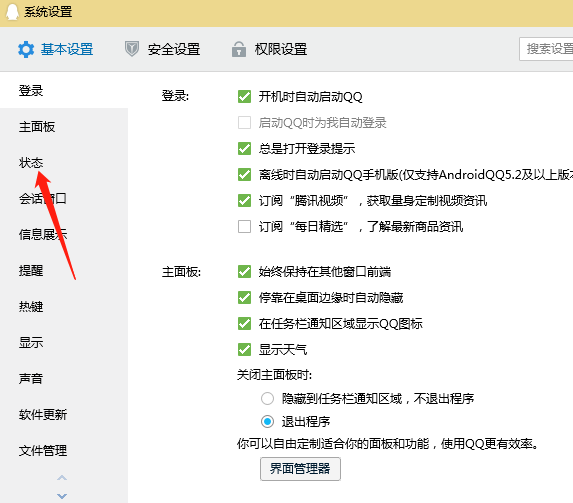Go to 热键 settings section
This screenshot has height=503, width=573.
(x=31, y=306)
